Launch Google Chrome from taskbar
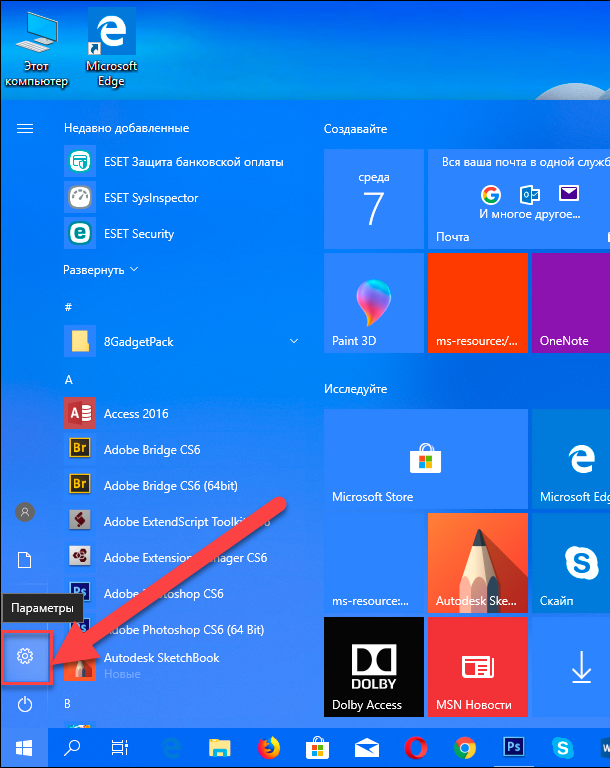The height and width of the screenshot is (768, 610). click(464, 748)
